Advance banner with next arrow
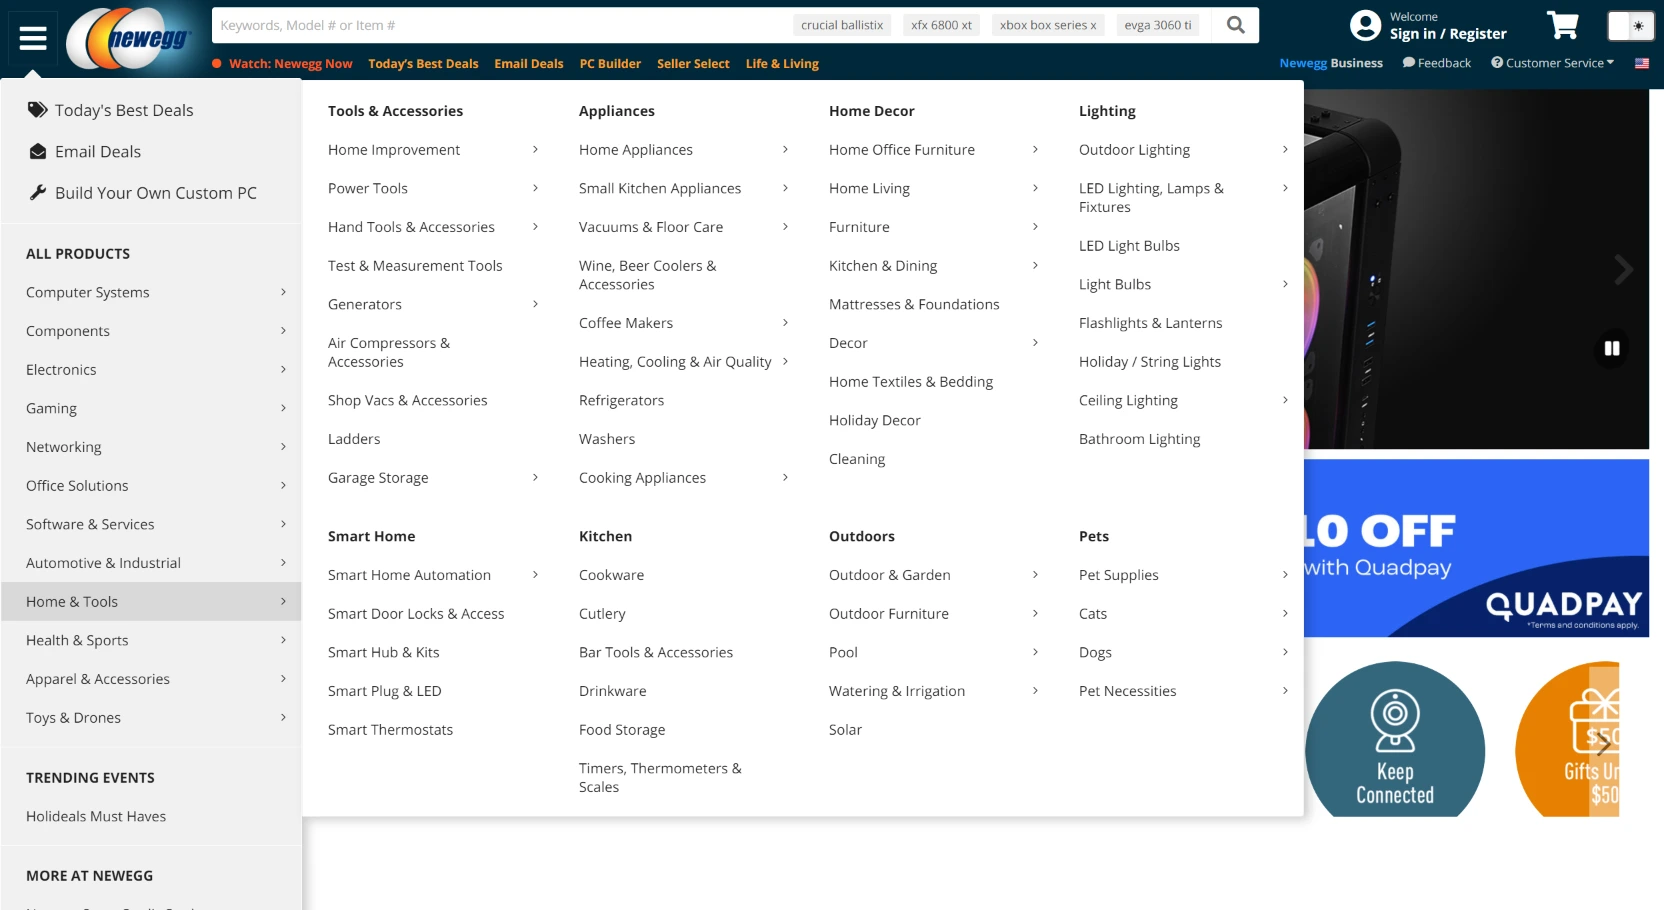The height and width of the screenshot is (910, 1664). [1623, 269]
